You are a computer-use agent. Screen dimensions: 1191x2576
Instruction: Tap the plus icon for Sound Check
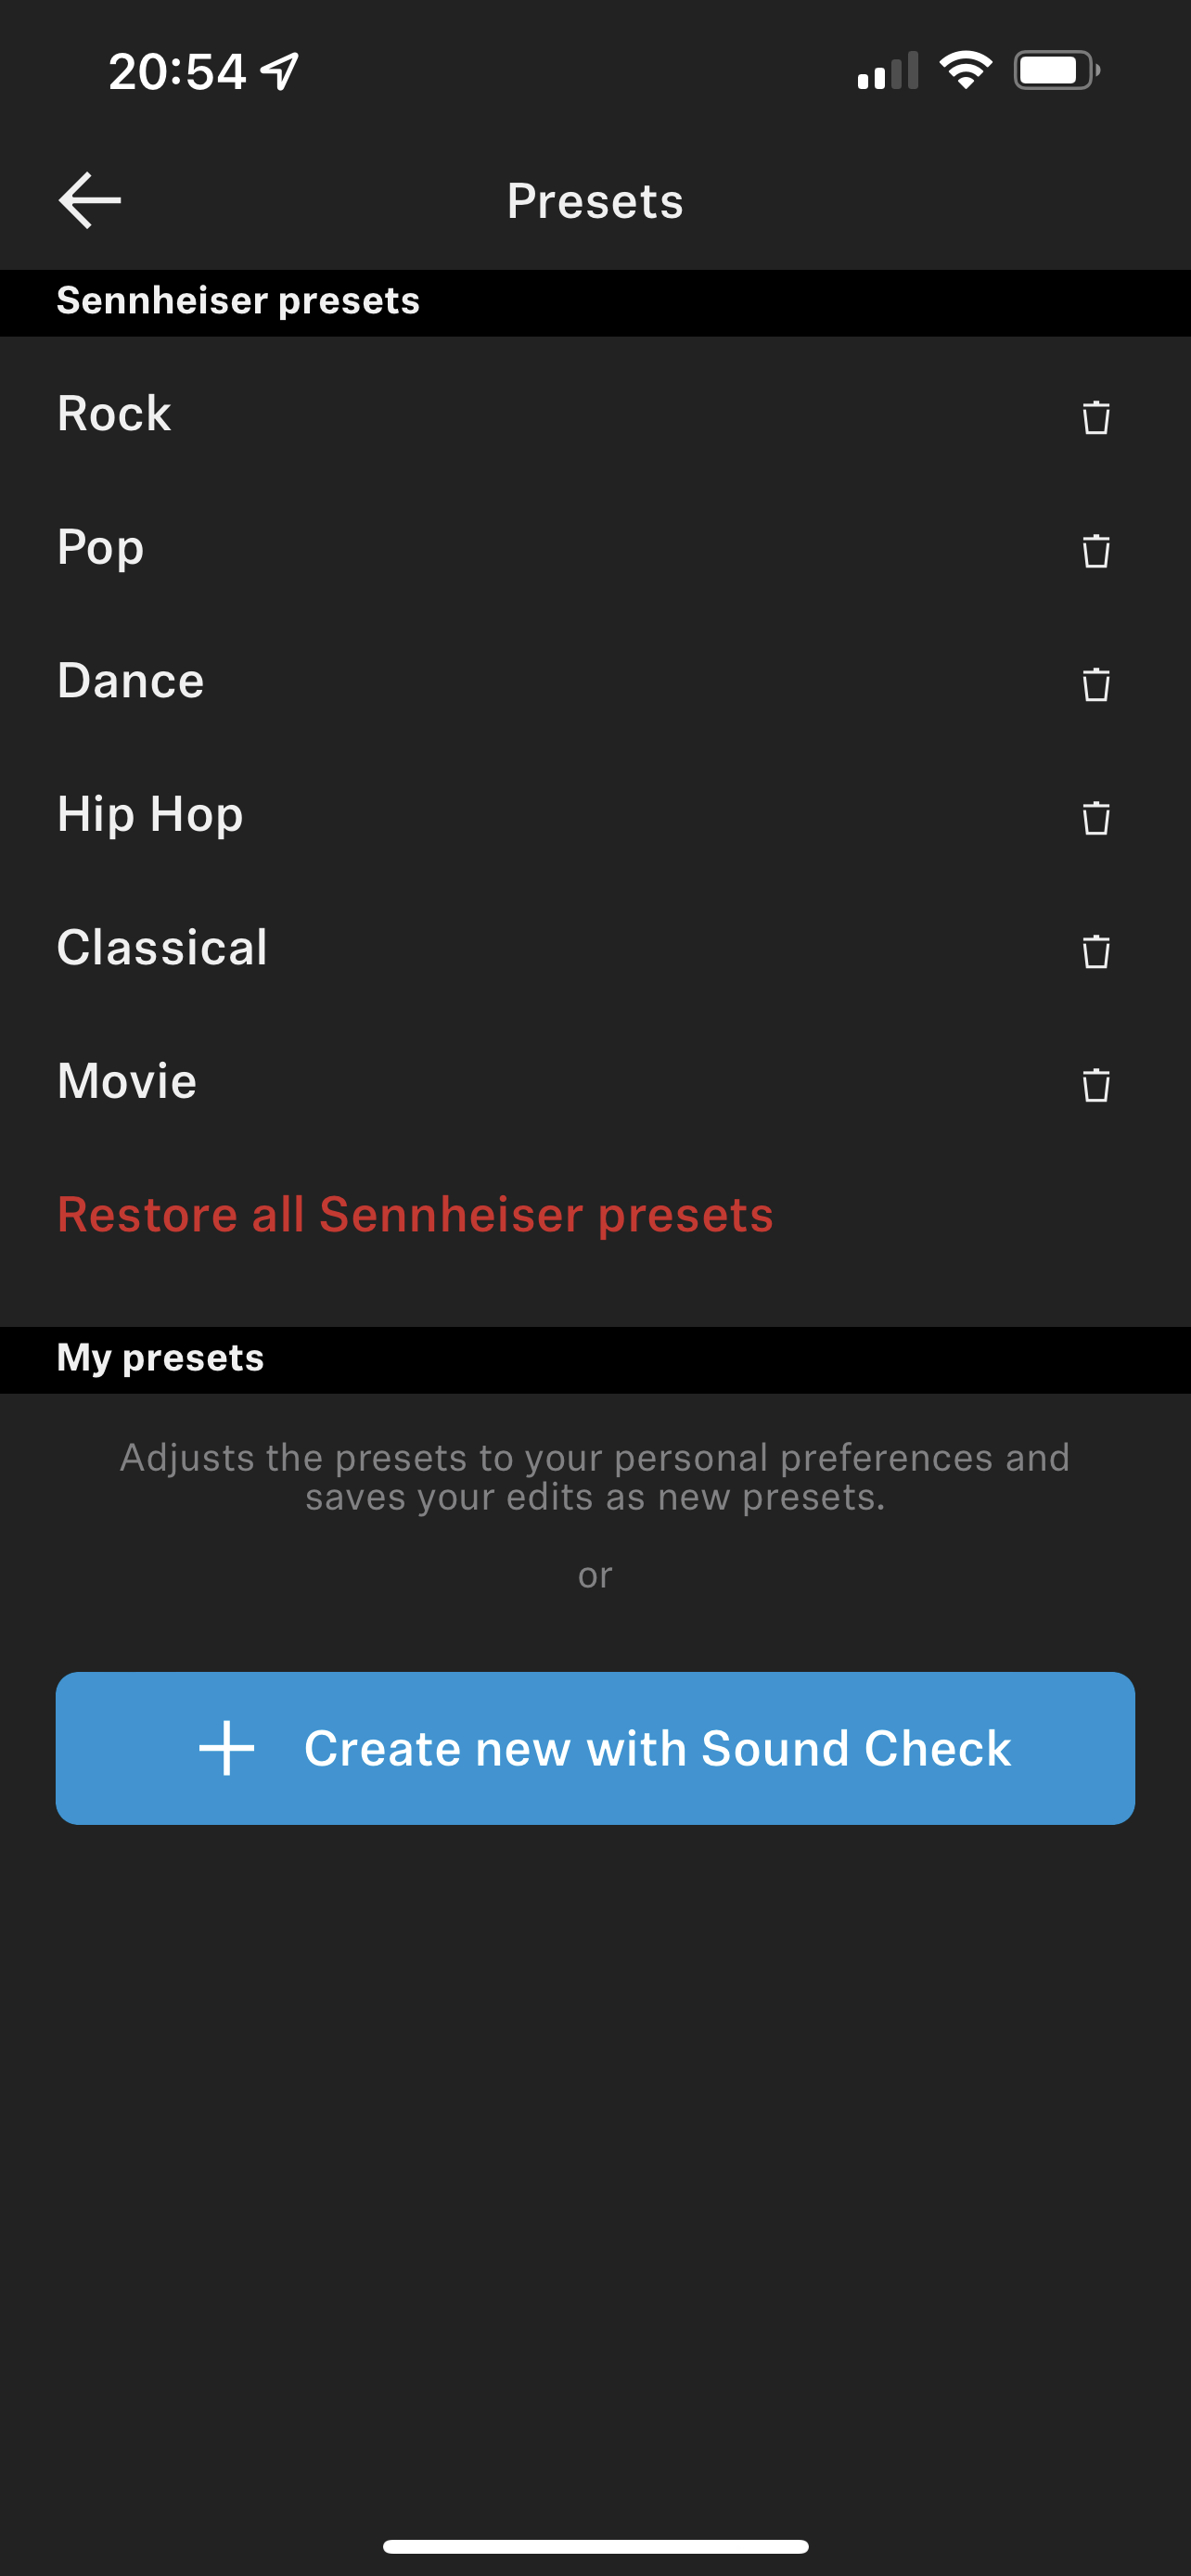tap(227, 1748)
